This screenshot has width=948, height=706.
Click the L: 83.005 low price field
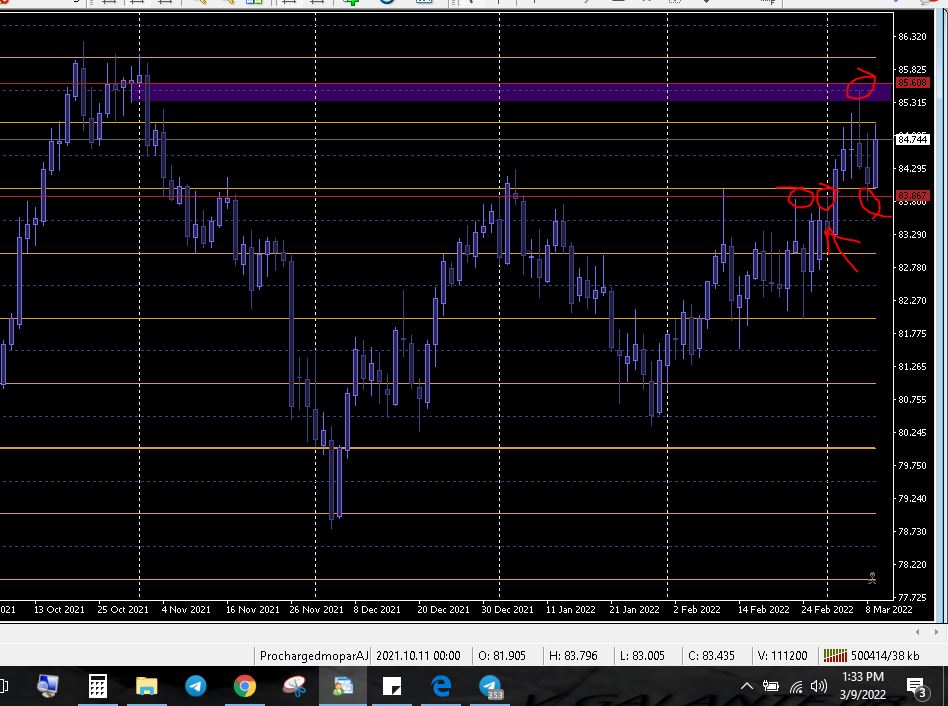642,656
